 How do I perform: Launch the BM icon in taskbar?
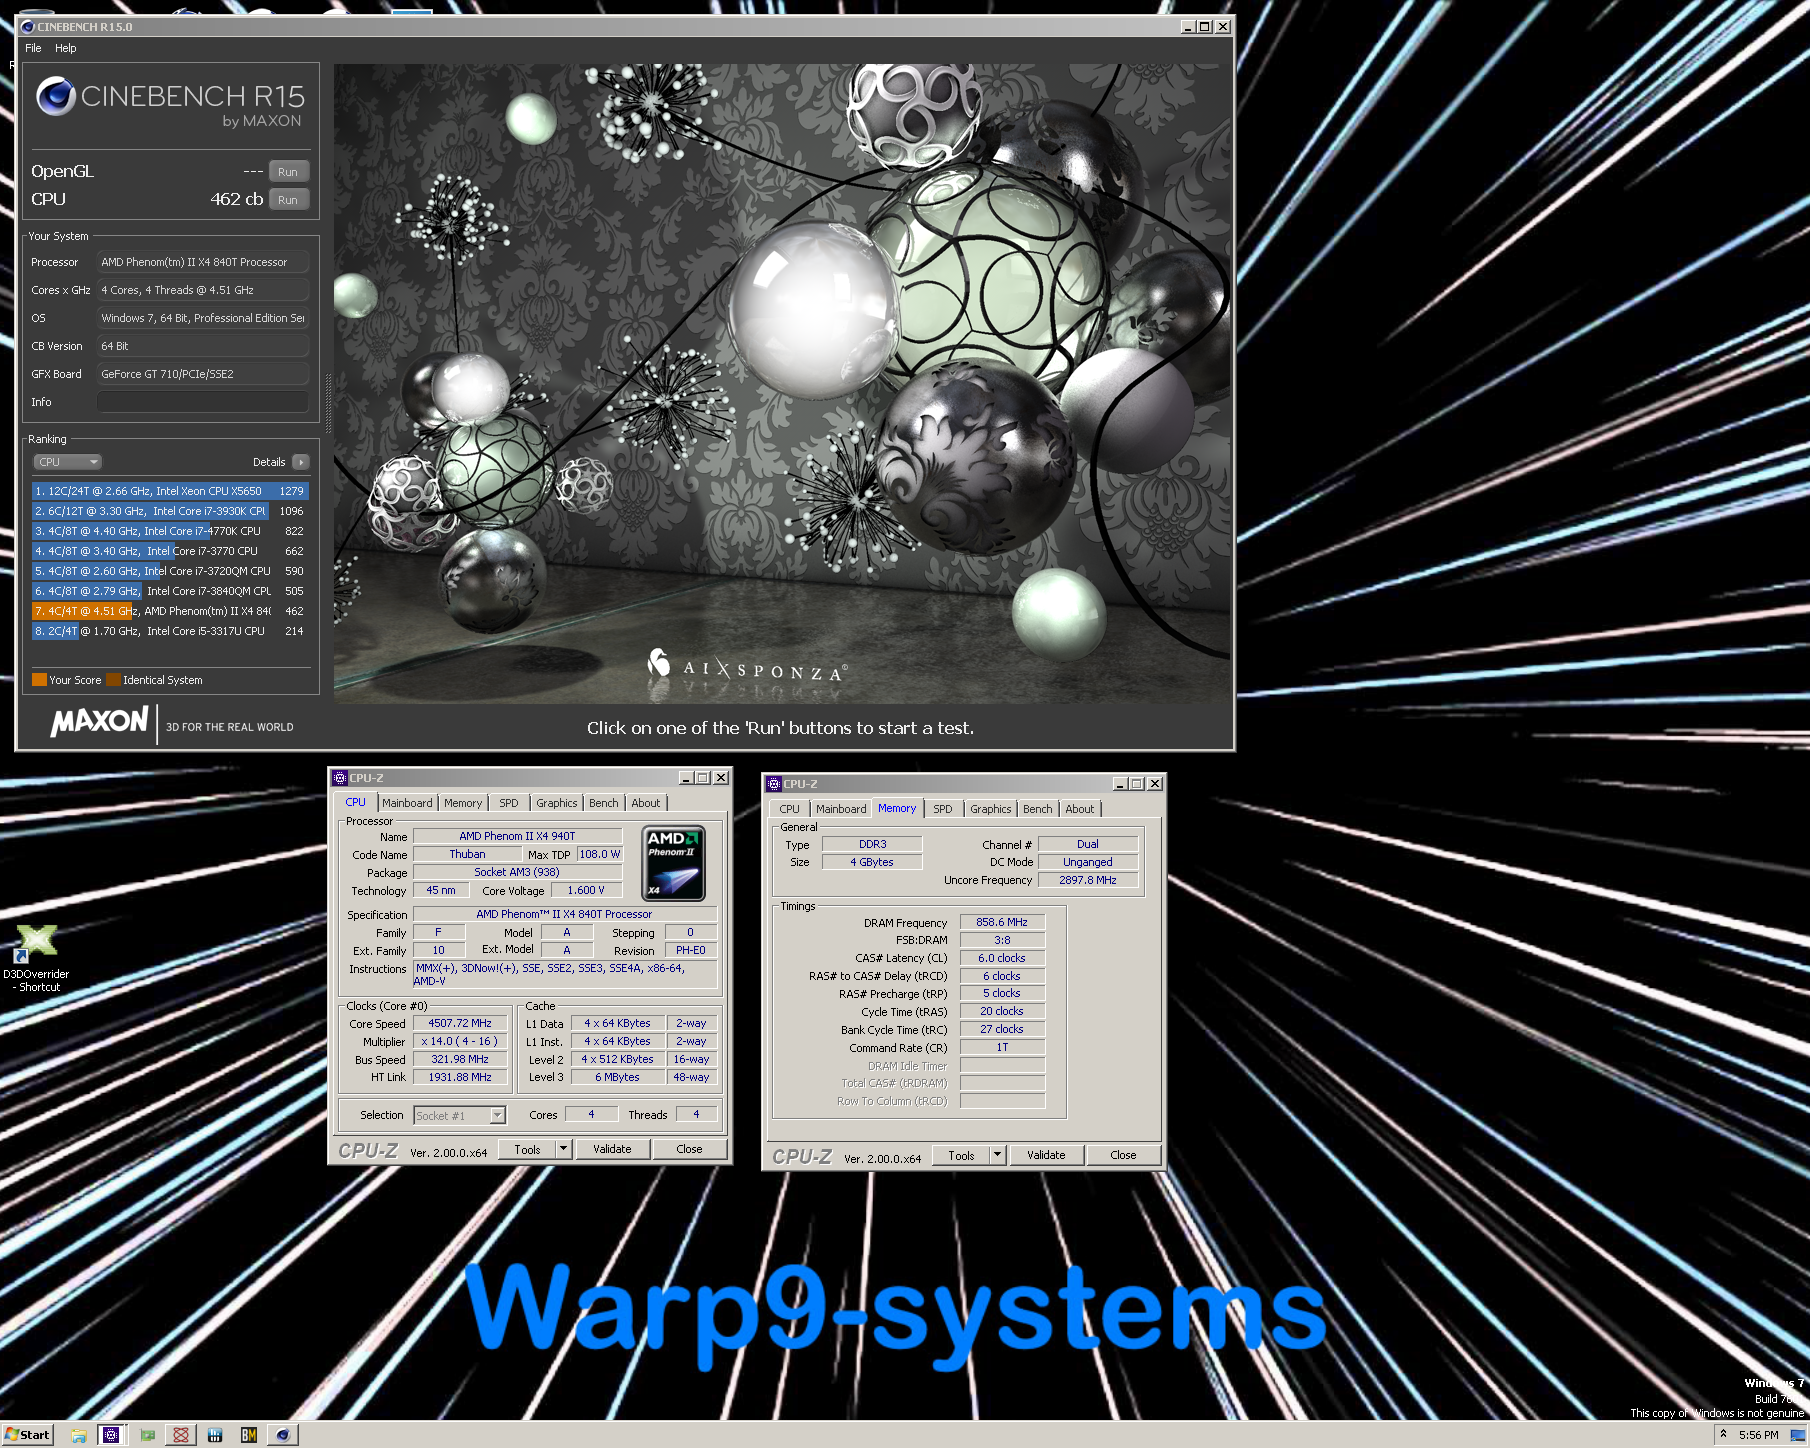click(249, 1435)
